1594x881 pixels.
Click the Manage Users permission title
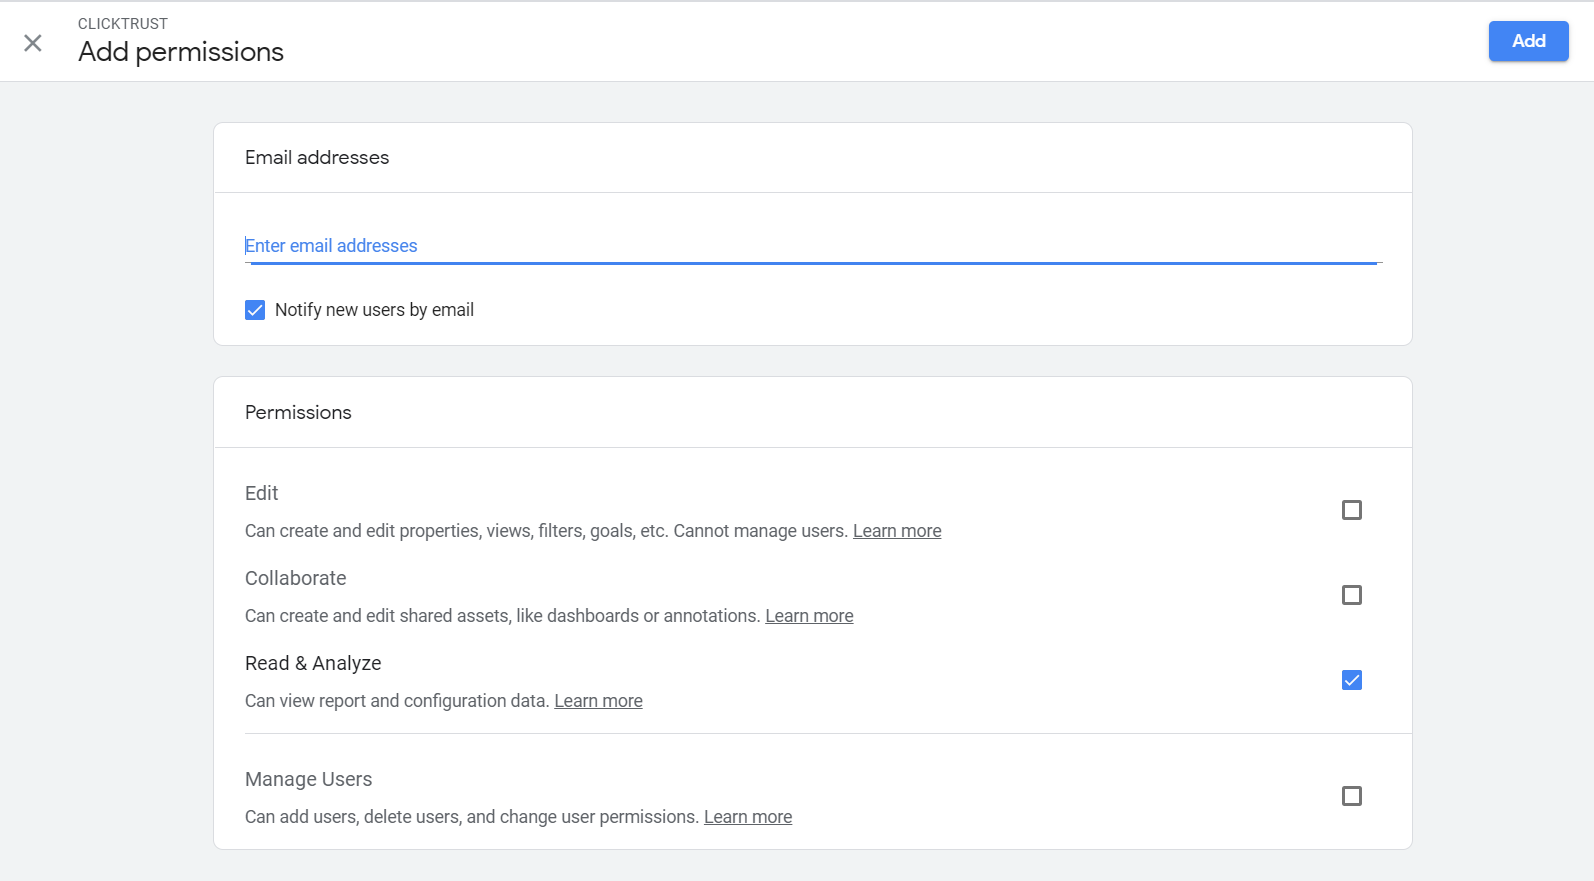[x=308, y=779]
